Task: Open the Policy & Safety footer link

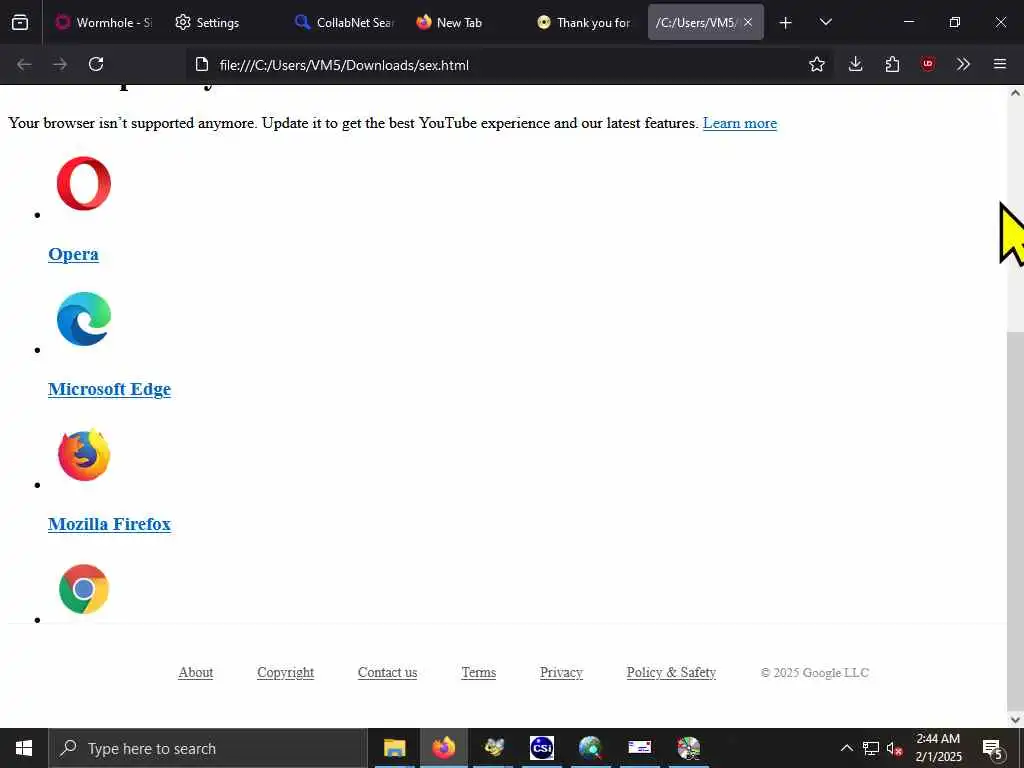Action: (671, 673)
